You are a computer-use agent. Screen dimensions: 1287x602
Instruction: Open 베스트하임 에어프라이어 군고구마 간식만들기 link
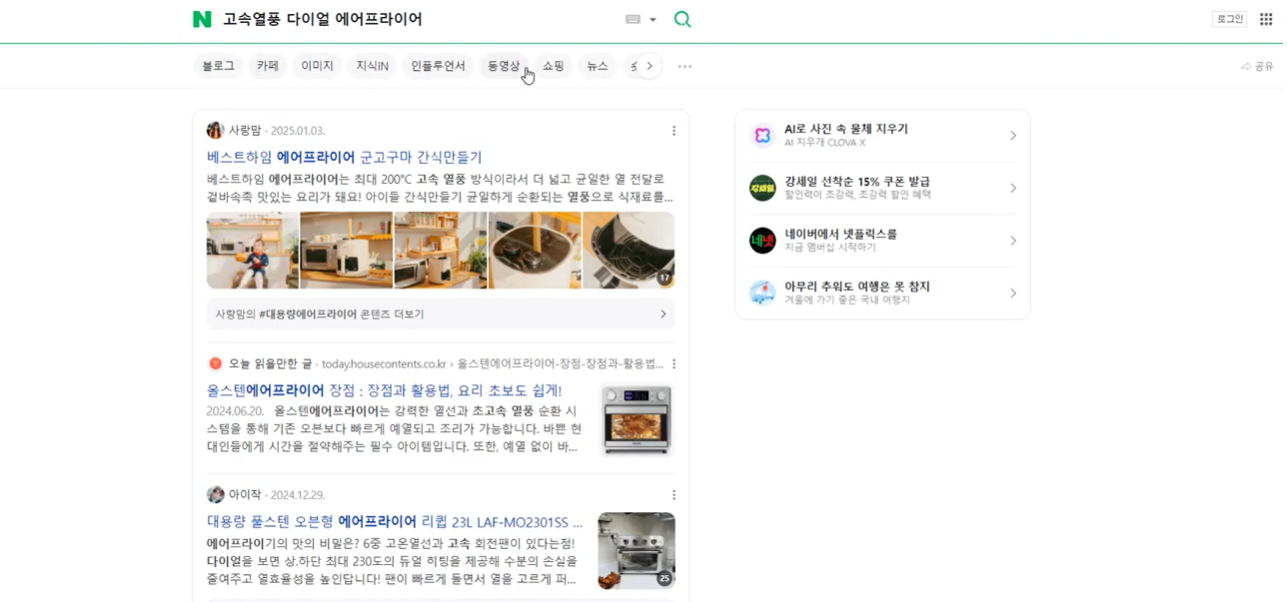(x=344, y=157)
